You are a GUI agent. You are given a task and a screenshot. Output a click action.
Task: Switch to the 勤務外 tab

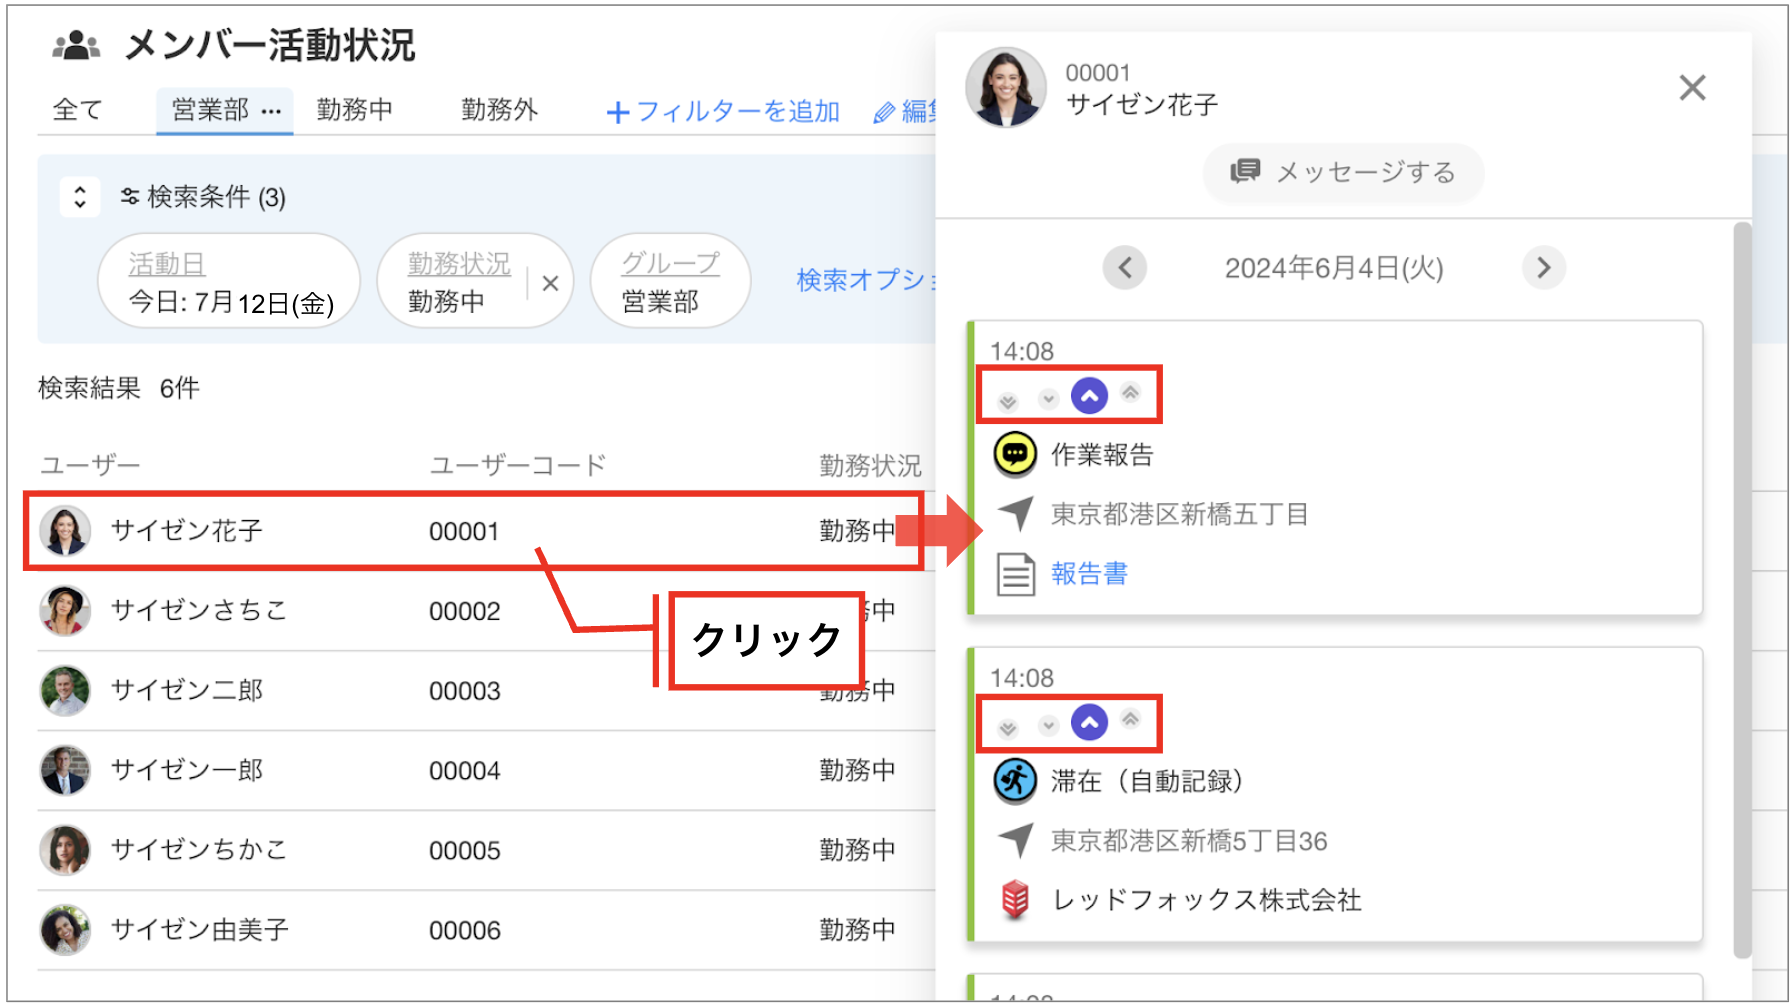(x=500, y=109)
